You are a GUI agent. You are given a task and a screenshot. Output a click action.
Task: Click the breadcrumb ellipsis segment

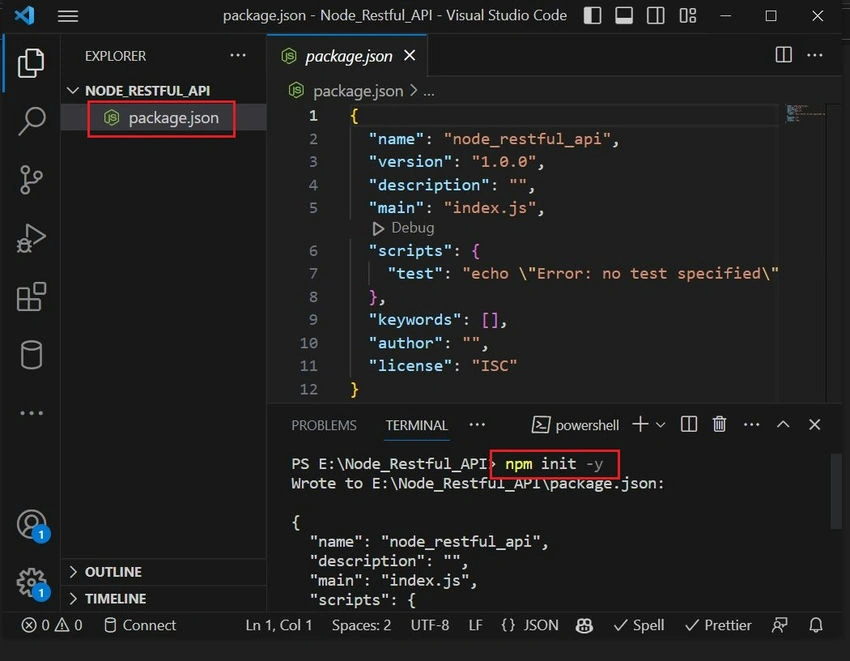429,92
